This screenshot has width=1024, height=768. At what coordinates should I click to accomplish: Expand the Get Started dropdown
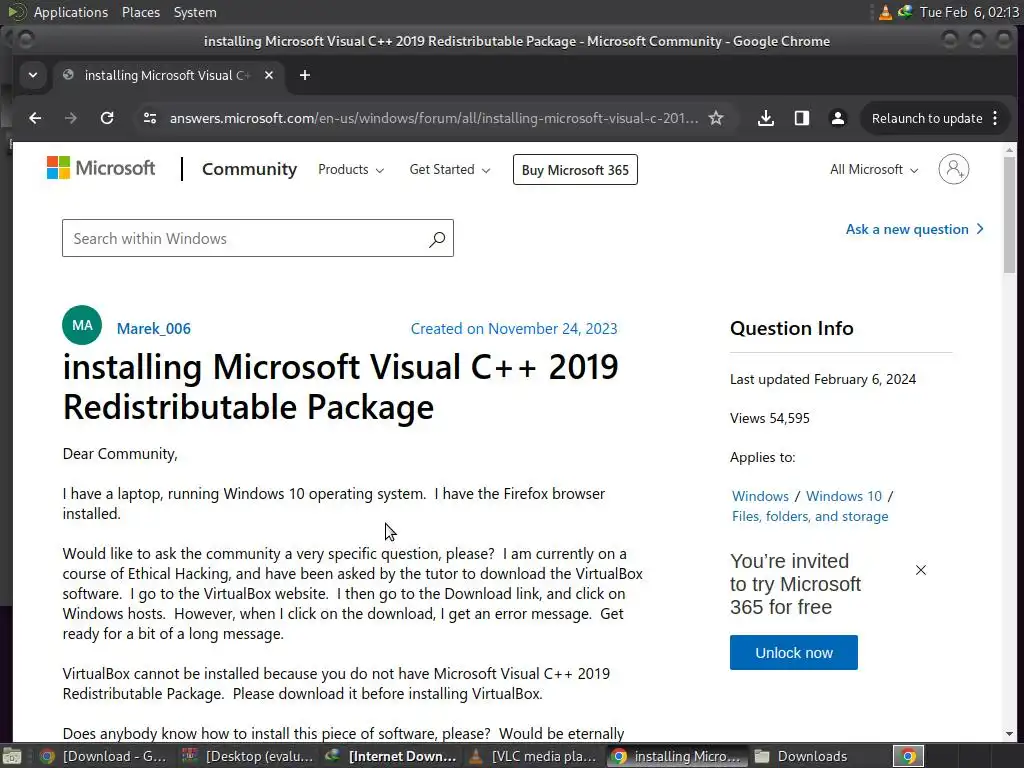pyautogui.click(x=449, y=170)
